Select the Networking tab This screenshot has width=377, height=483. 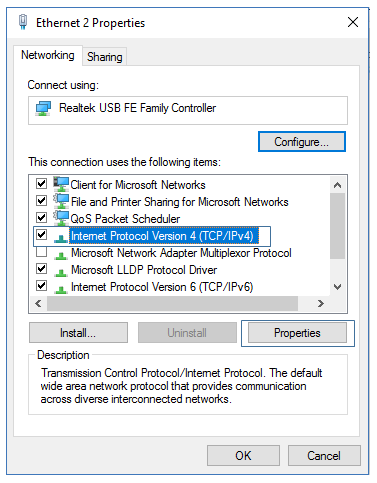(x=48, y=55)
